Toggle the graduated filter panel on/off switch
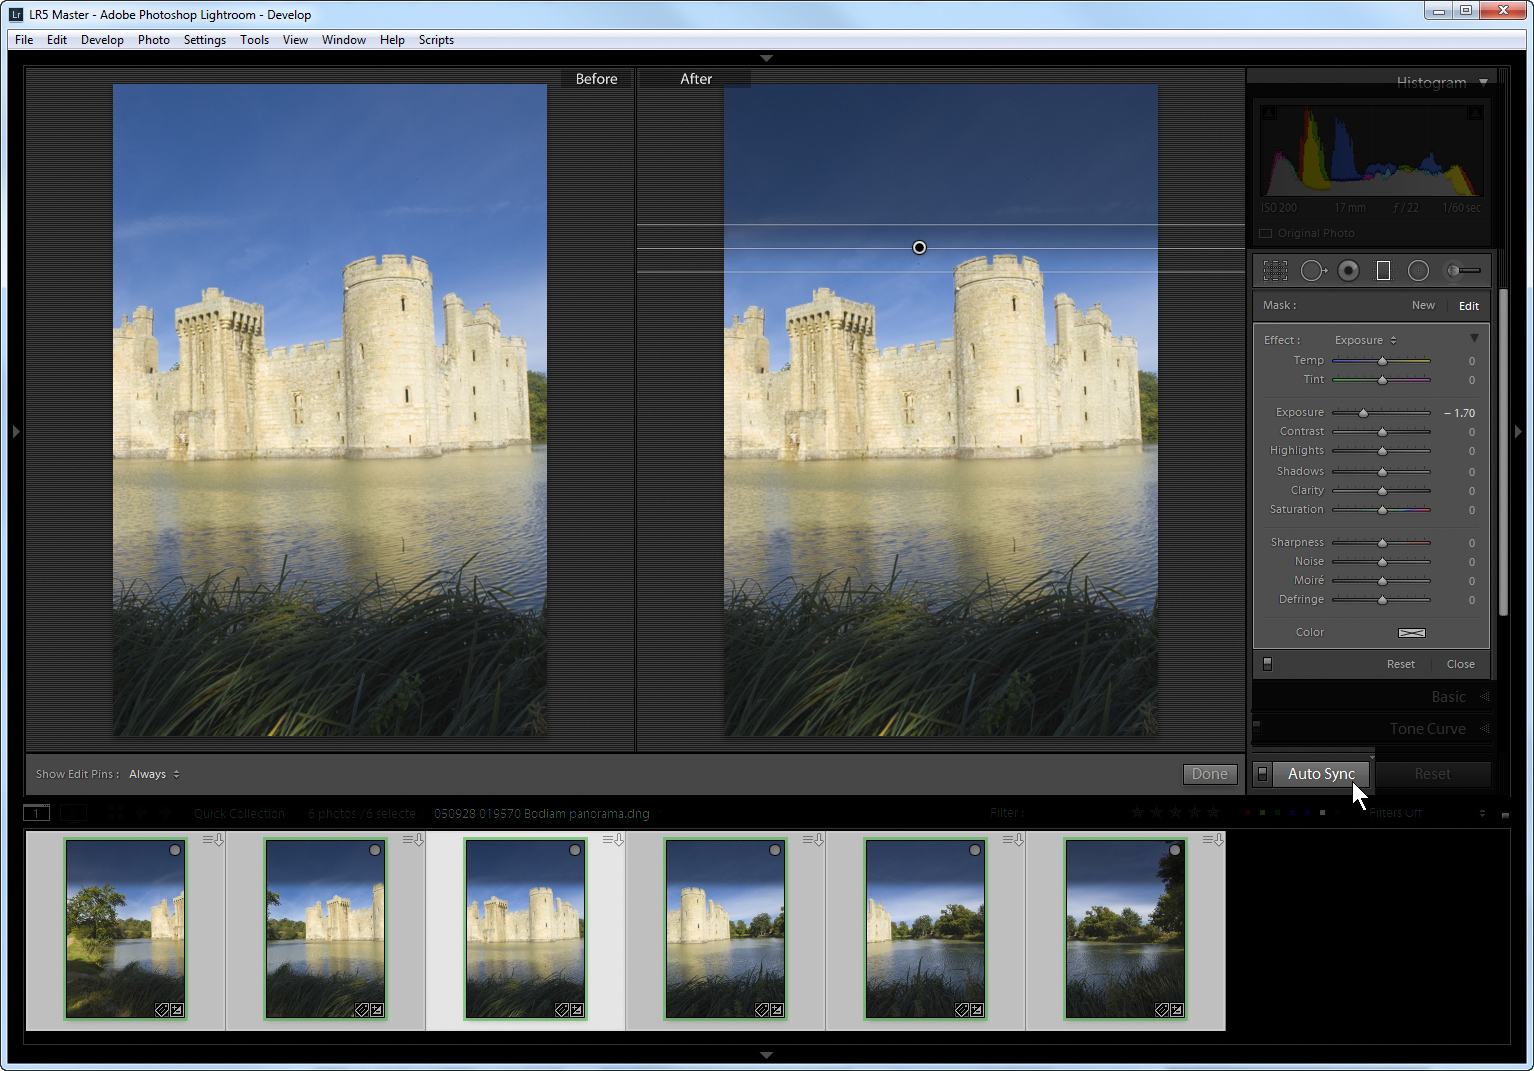Screen dimensions: 1534x1071 pyautogui.click(x=1267, y=664)
